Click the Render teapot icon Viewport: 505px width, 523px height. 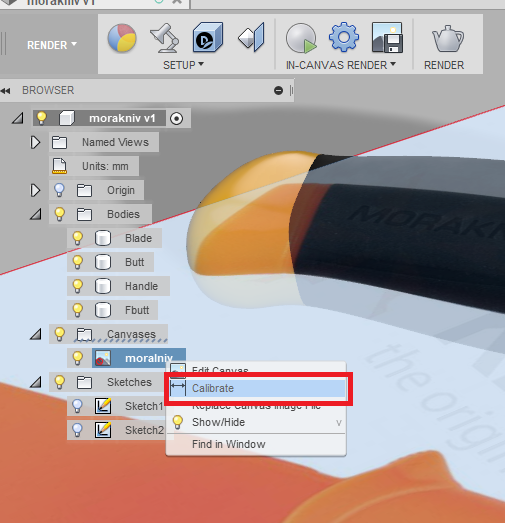[448, 38]
